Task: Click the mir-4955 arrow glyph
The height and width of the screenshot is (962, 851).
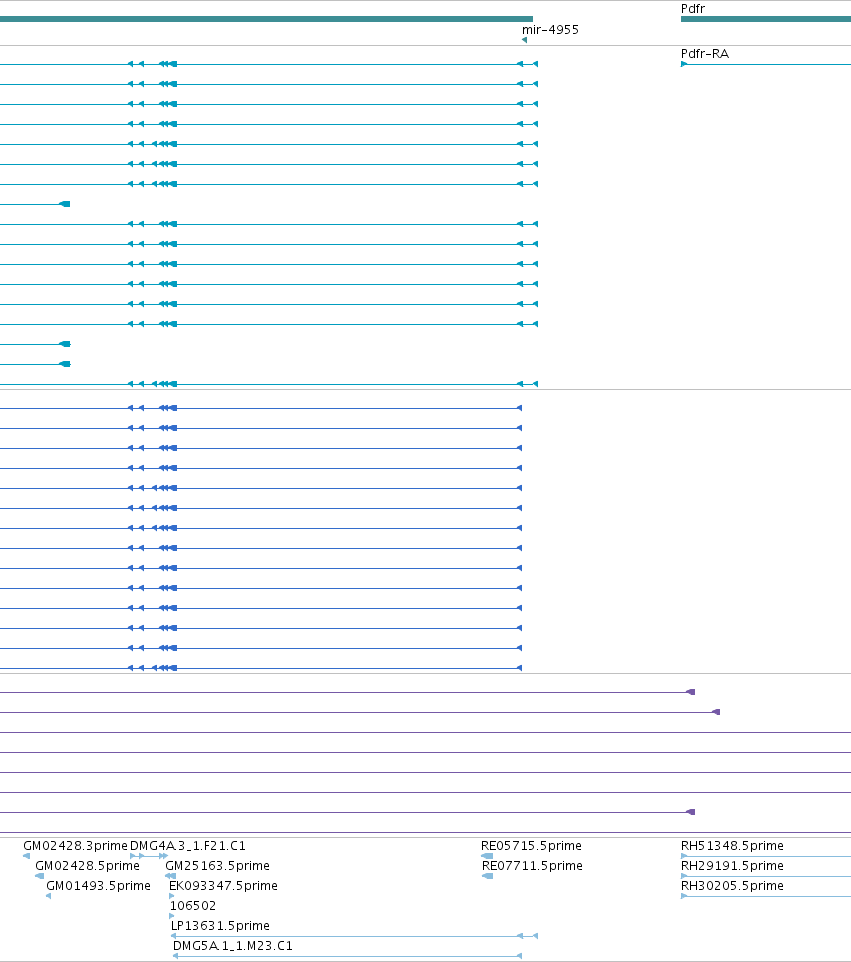Action: (524, 40)
